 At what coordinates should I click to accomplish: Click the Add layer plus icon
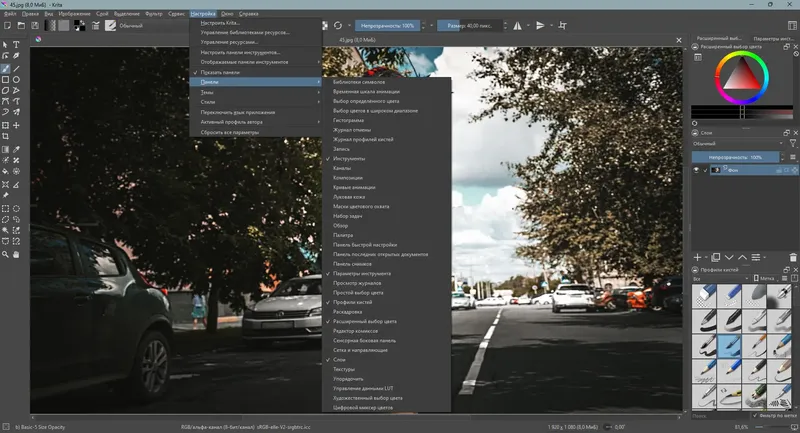[x=698, y=257]
